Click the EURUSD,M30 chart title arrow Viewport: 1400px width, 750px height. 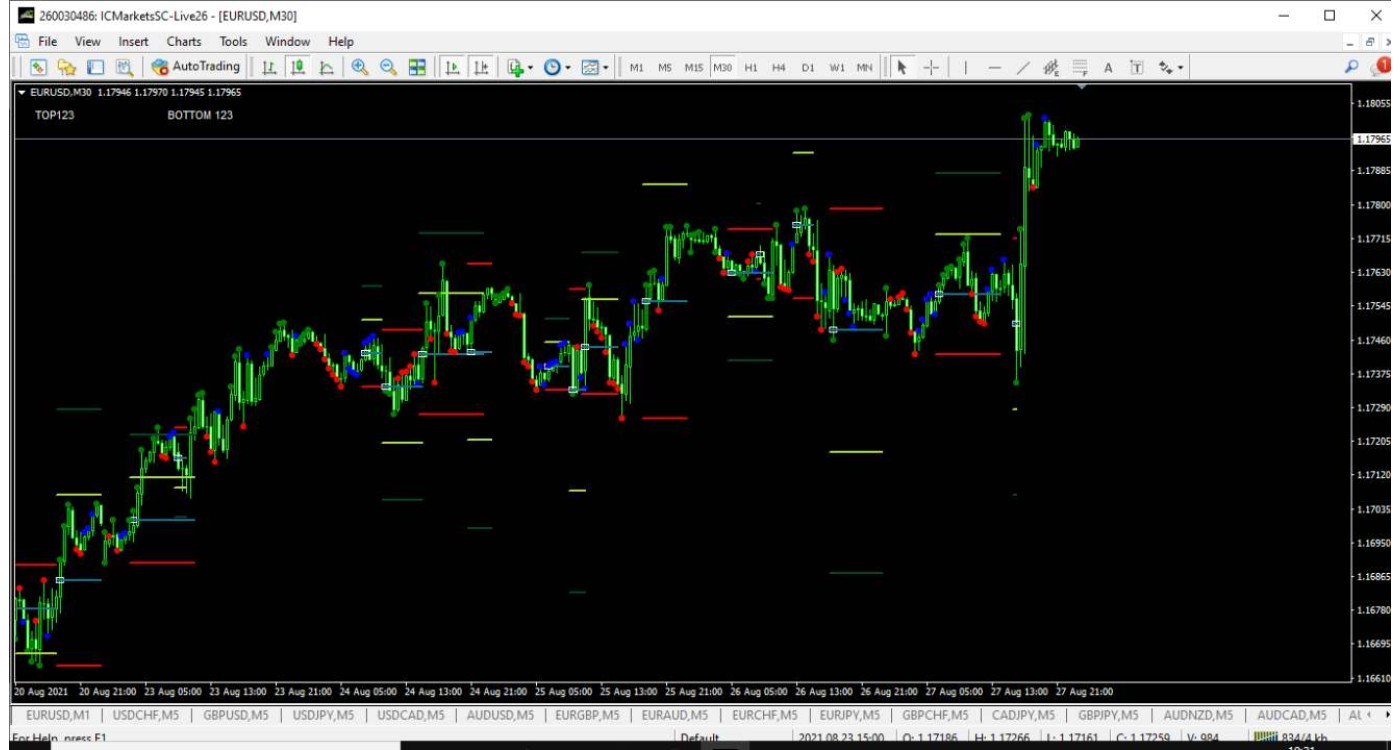click(22, 92)
